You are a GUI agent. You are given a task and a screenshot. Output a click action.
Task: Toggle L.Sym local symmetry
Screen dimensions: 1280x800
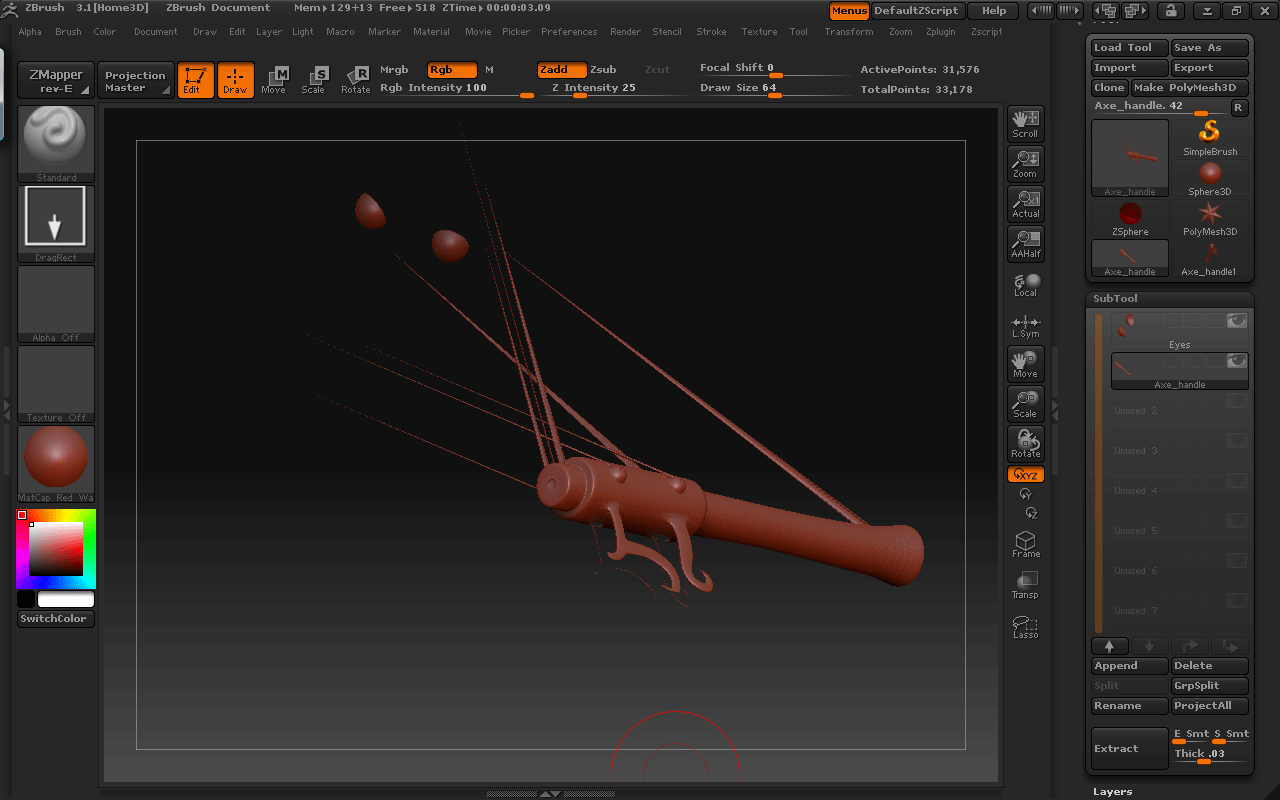[1025, 325]
